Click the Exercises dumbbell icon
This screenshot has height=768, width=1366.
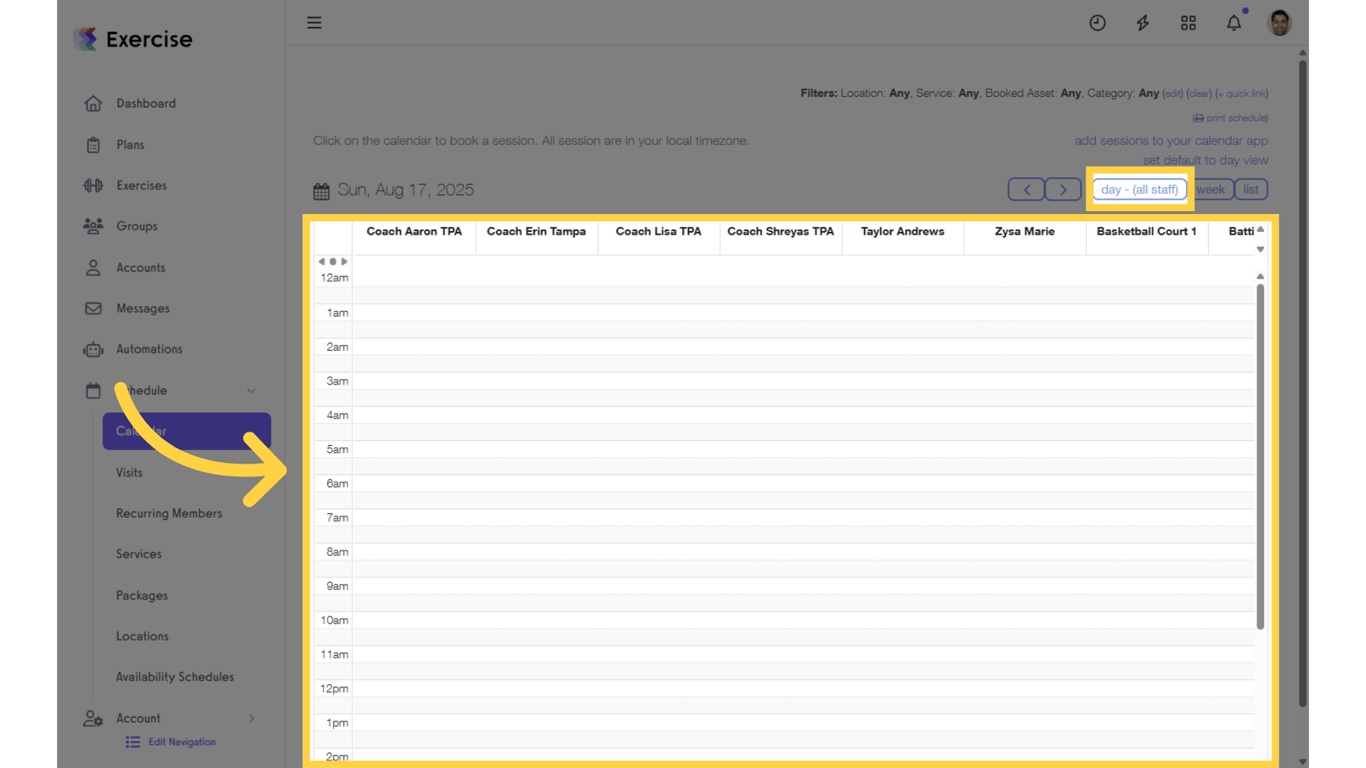93,185
